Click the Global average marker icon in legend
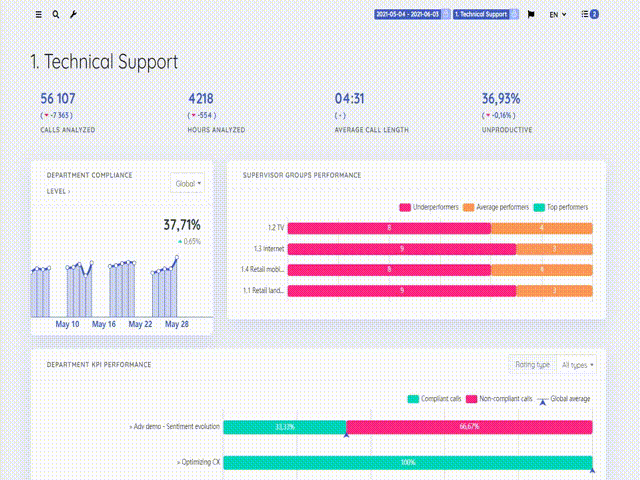640x480 pixels. (543, 399)
